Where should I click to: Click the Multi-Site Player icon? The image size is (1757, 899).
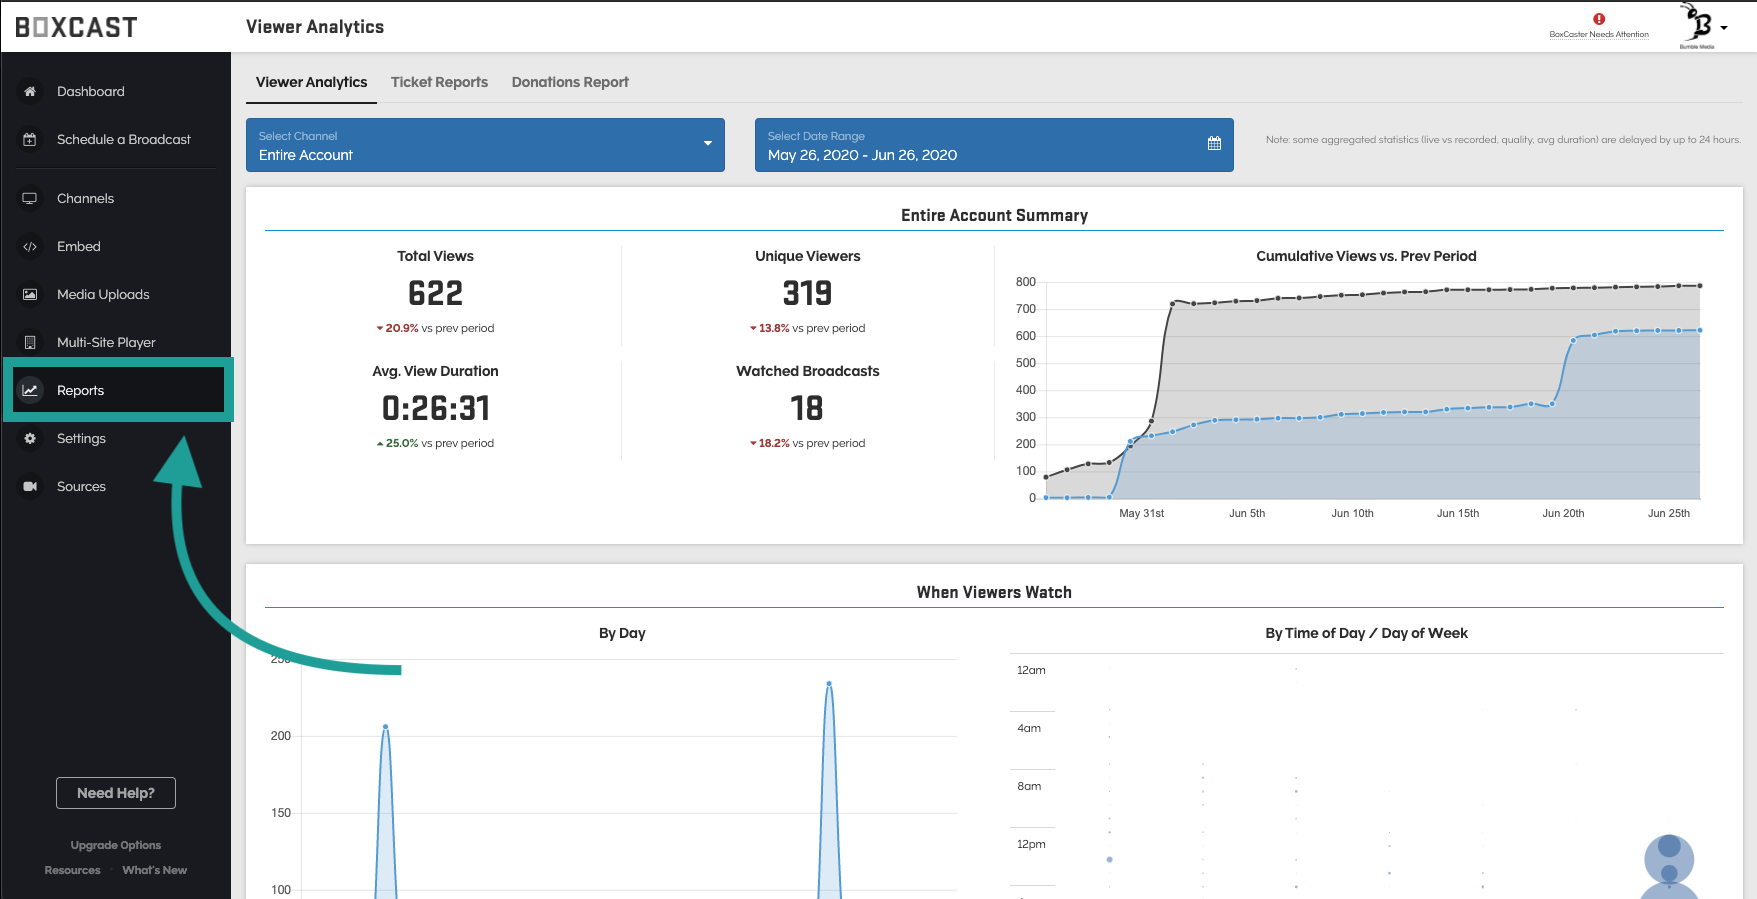(x=30, y=343)
